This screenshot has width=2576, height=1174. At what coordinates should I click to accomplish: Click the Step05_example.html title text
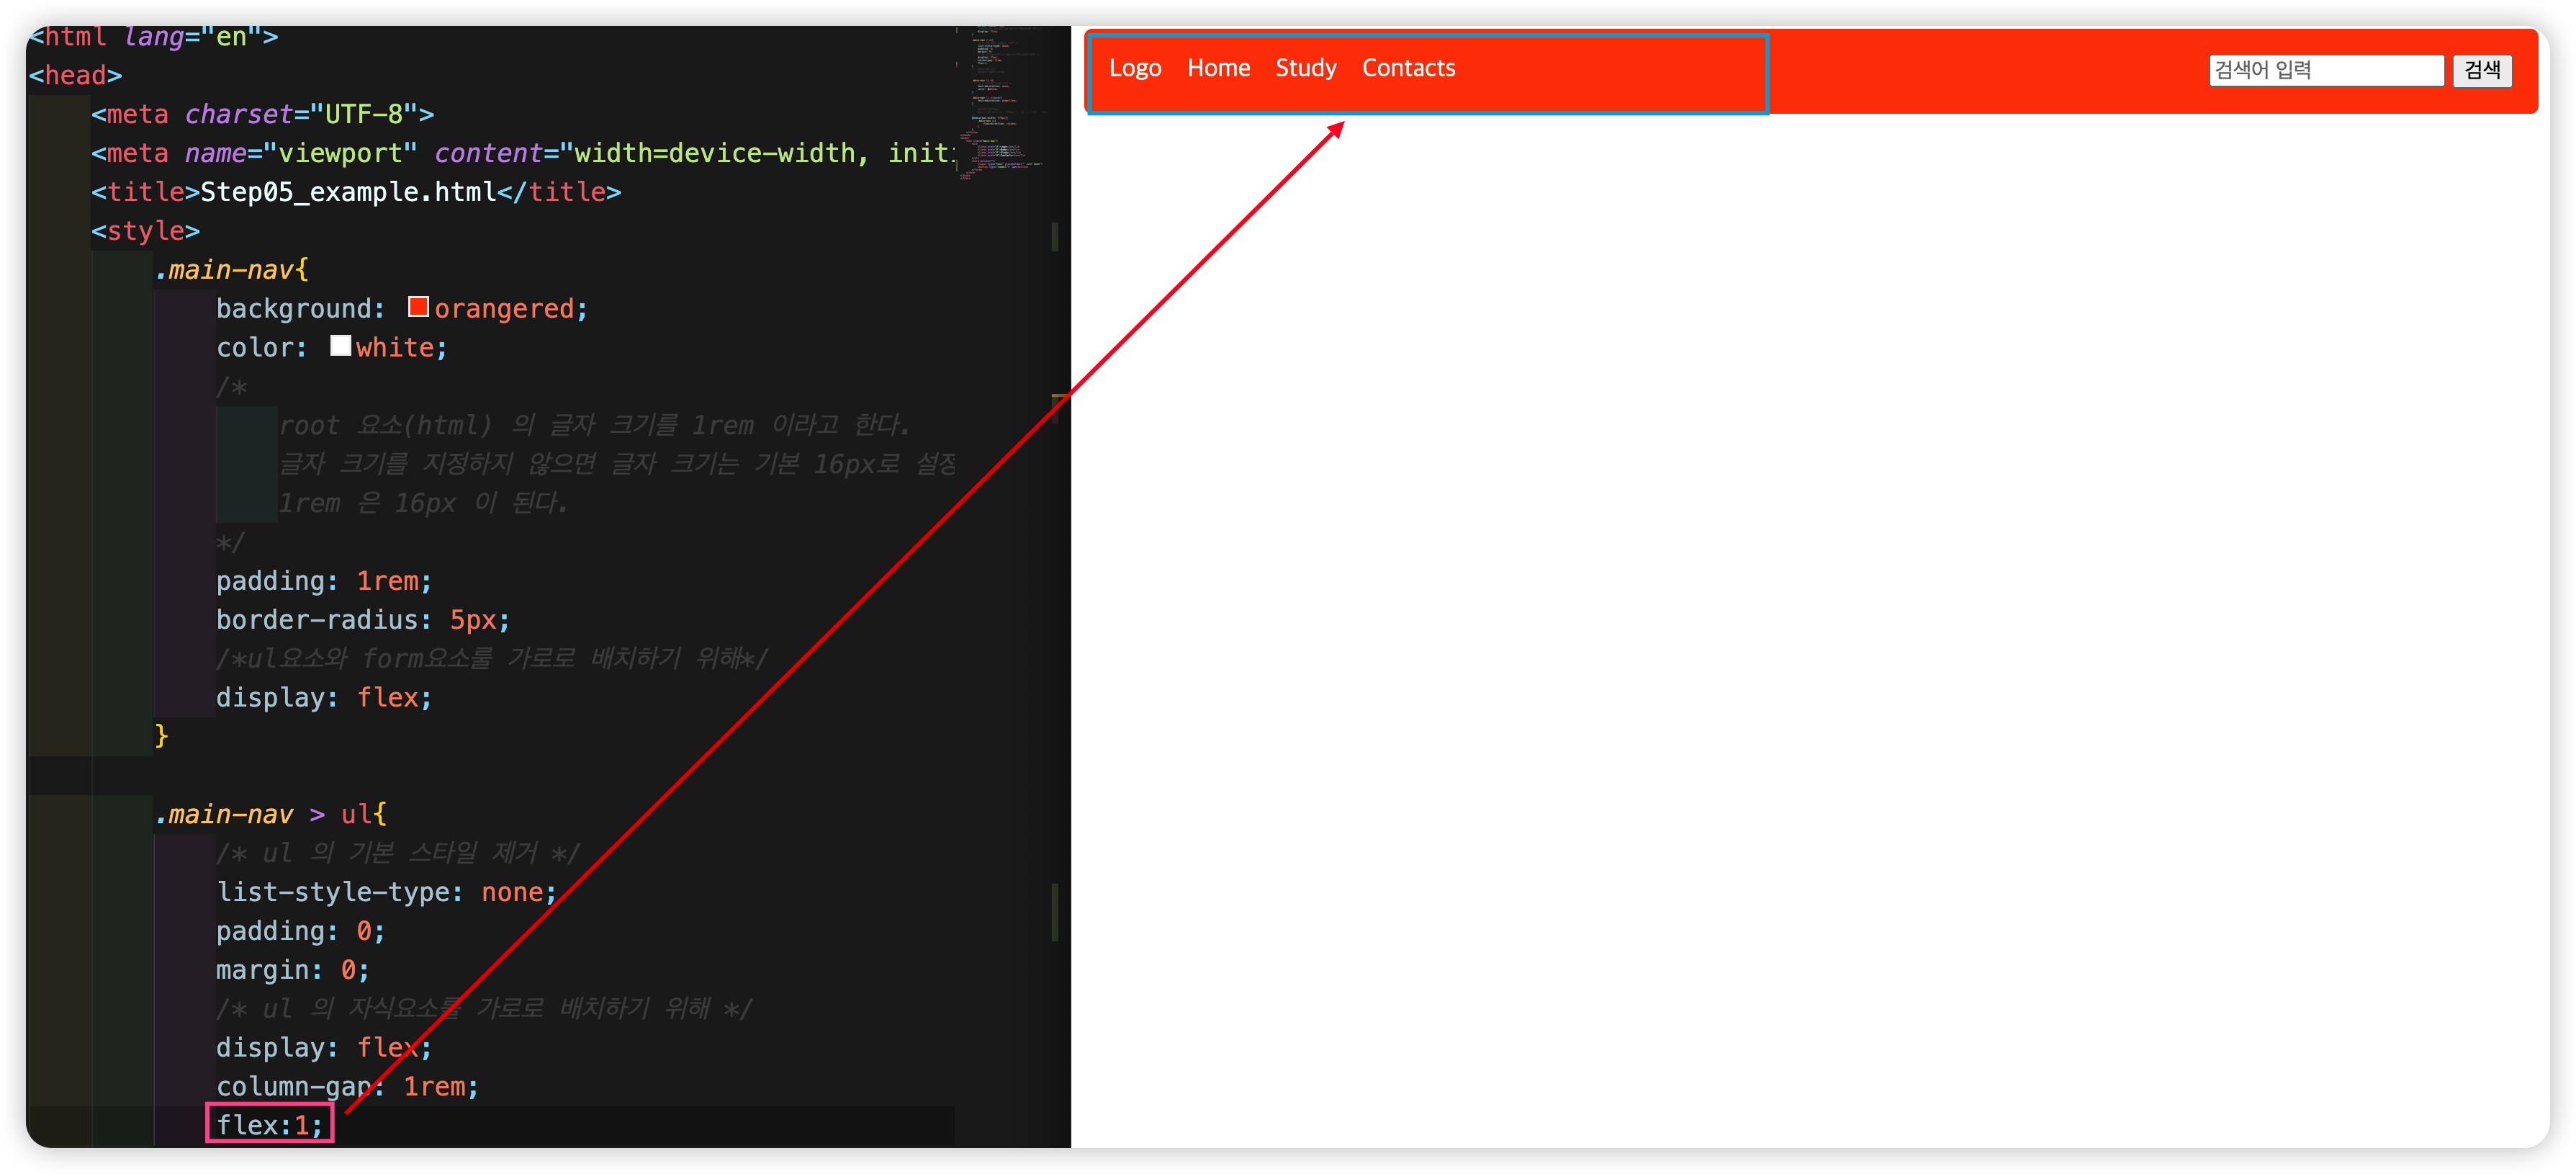(348, 192)
